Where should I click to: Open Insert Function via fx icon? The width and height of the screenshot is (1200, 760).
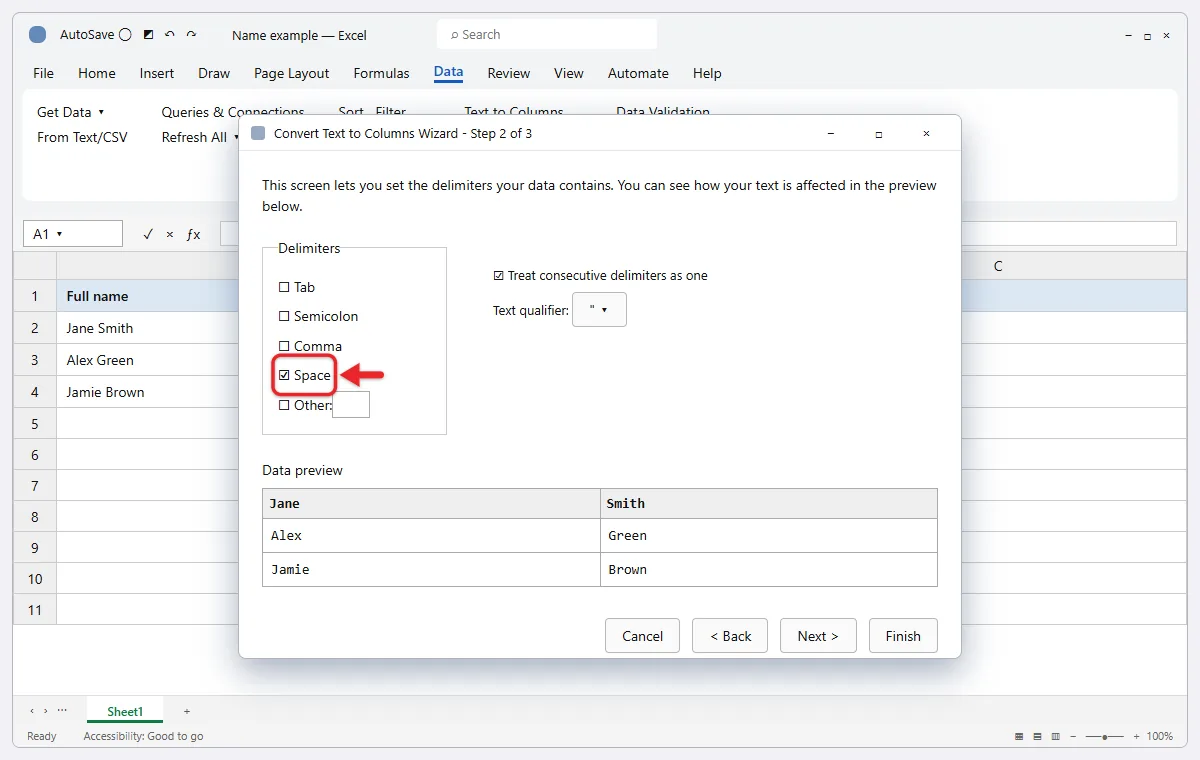point(194,234)
